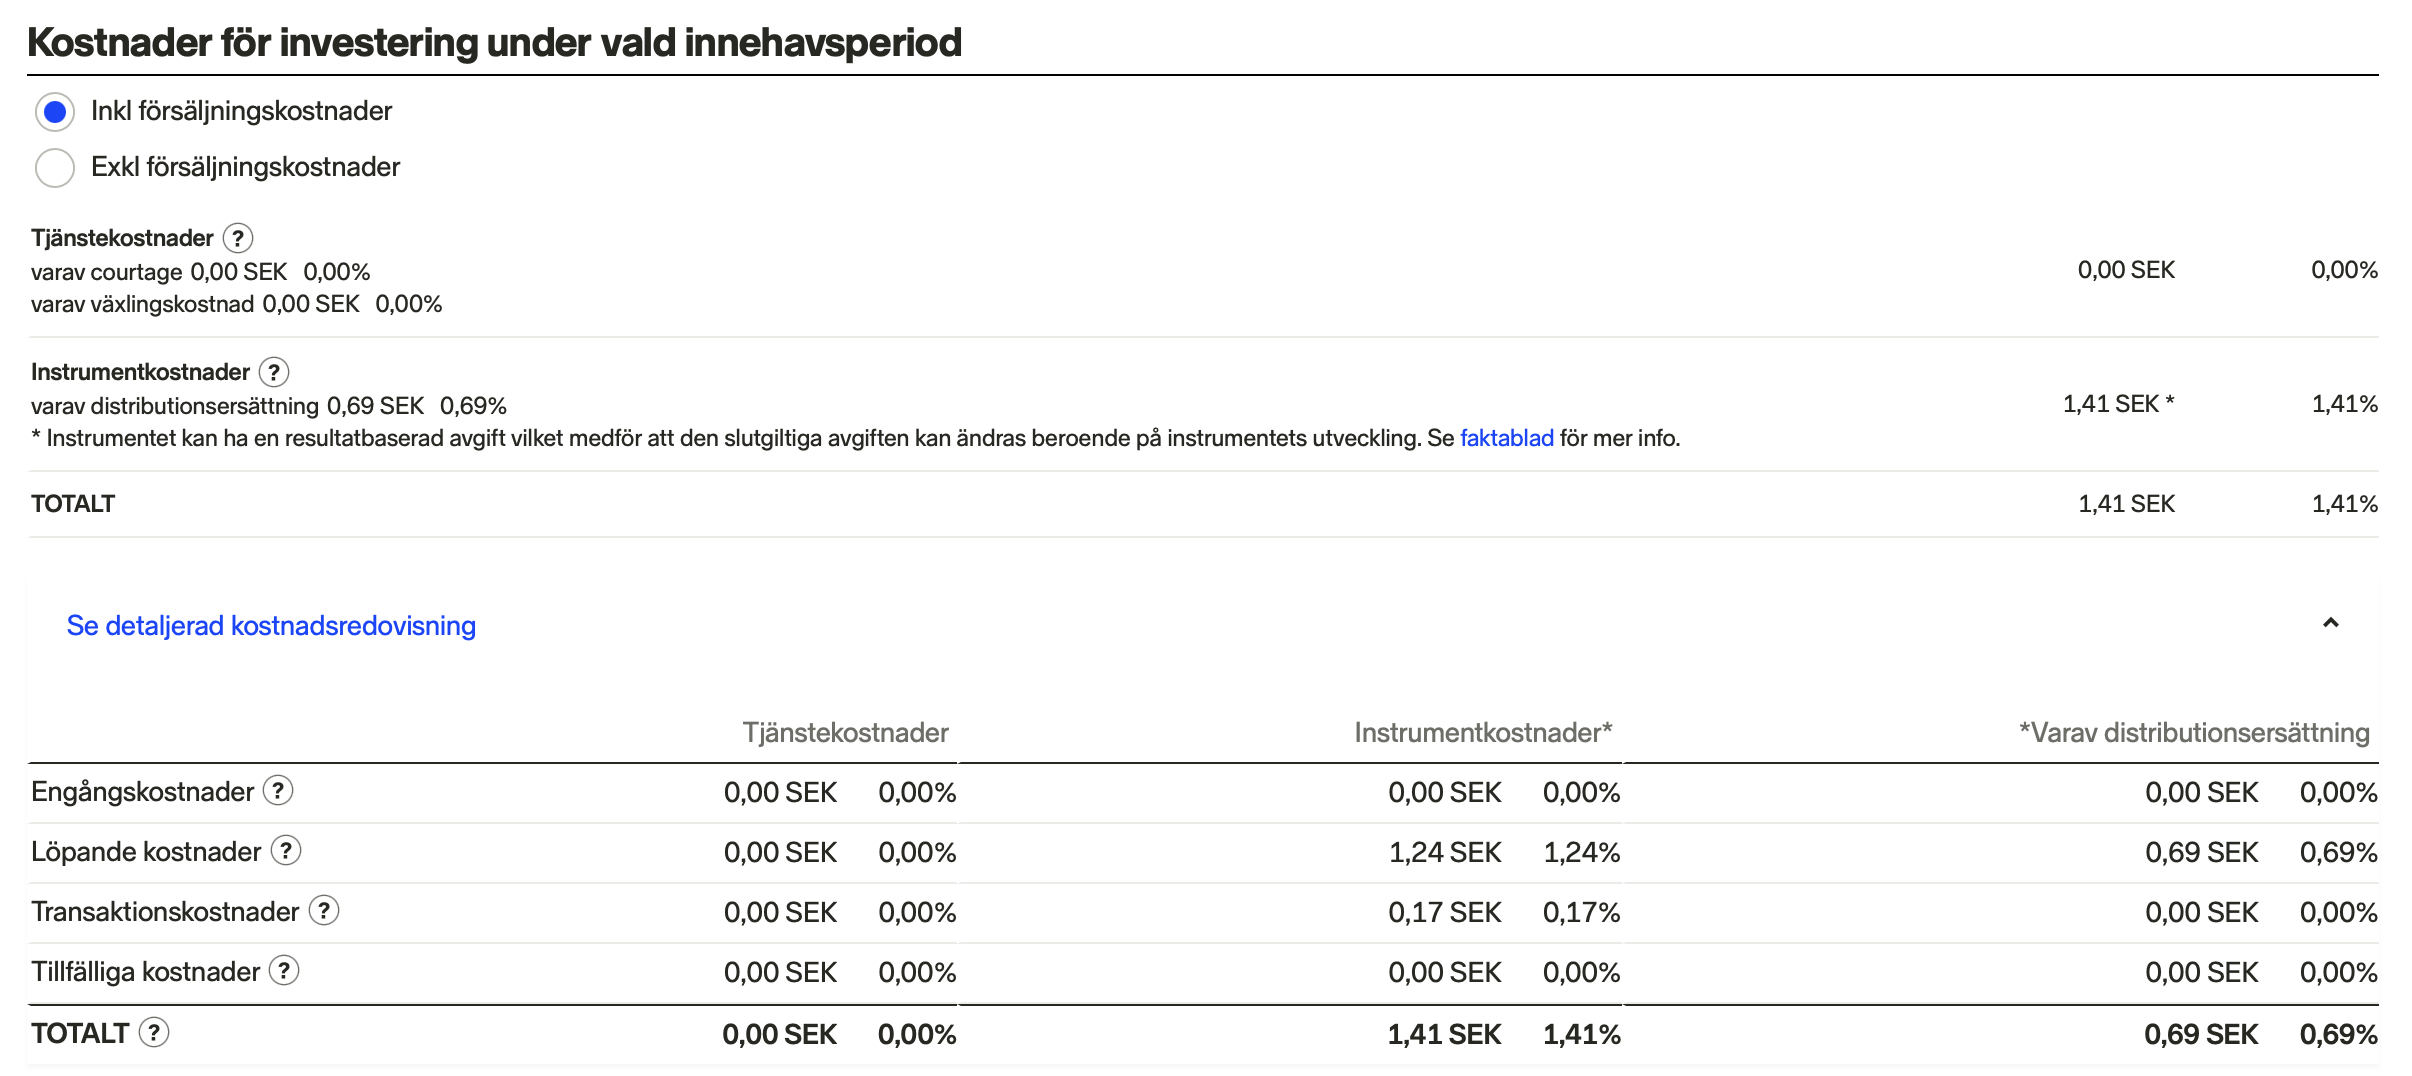Select Inkl försäljningskostnader radio button

click(x=55, y=111)
